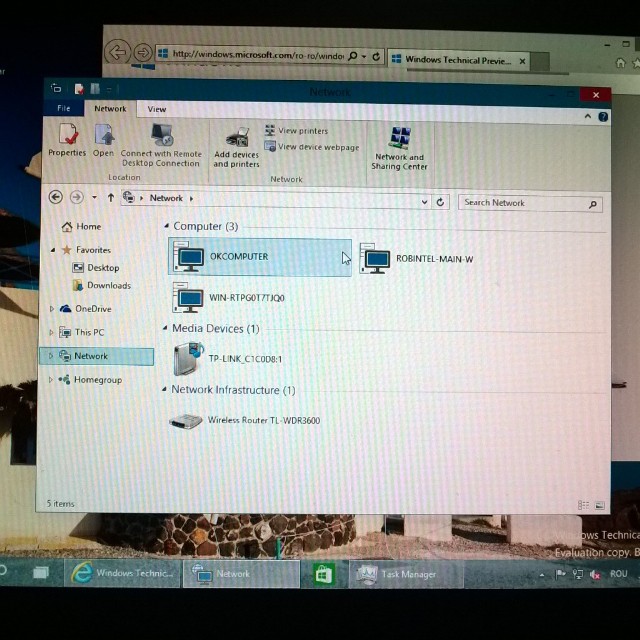Viewport: 640px width, 640px height.
Task: Connect with Remote Desktop Connection
Action: pyautogui.click(x=161, y=145)
